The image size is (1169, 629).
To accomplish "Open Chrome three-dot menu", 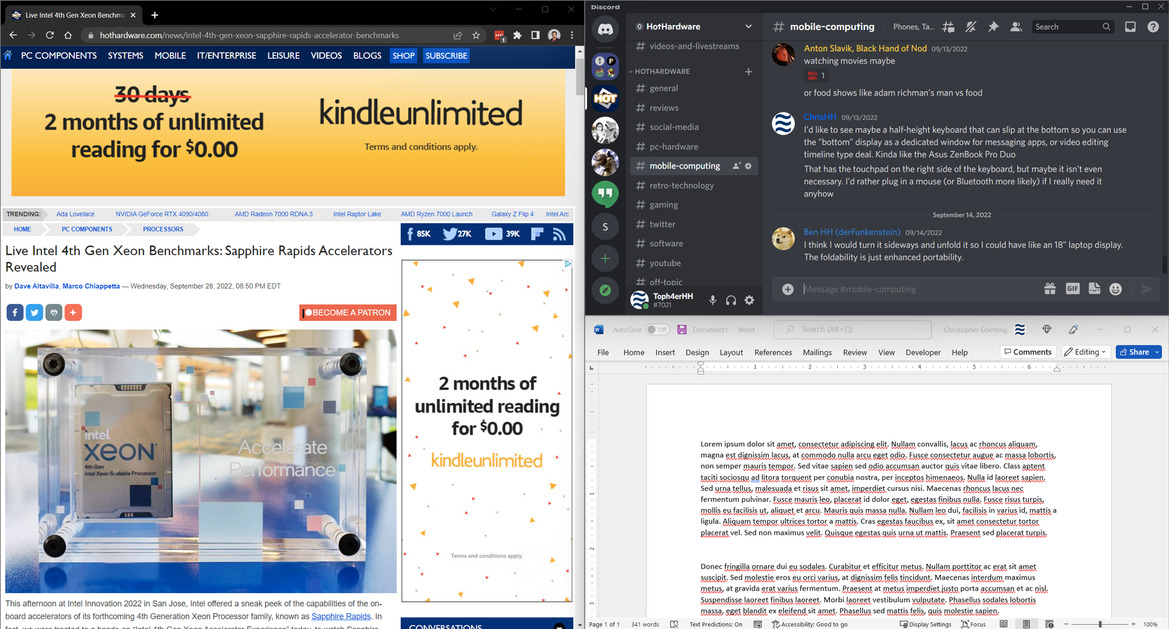I will pos(572,35).
